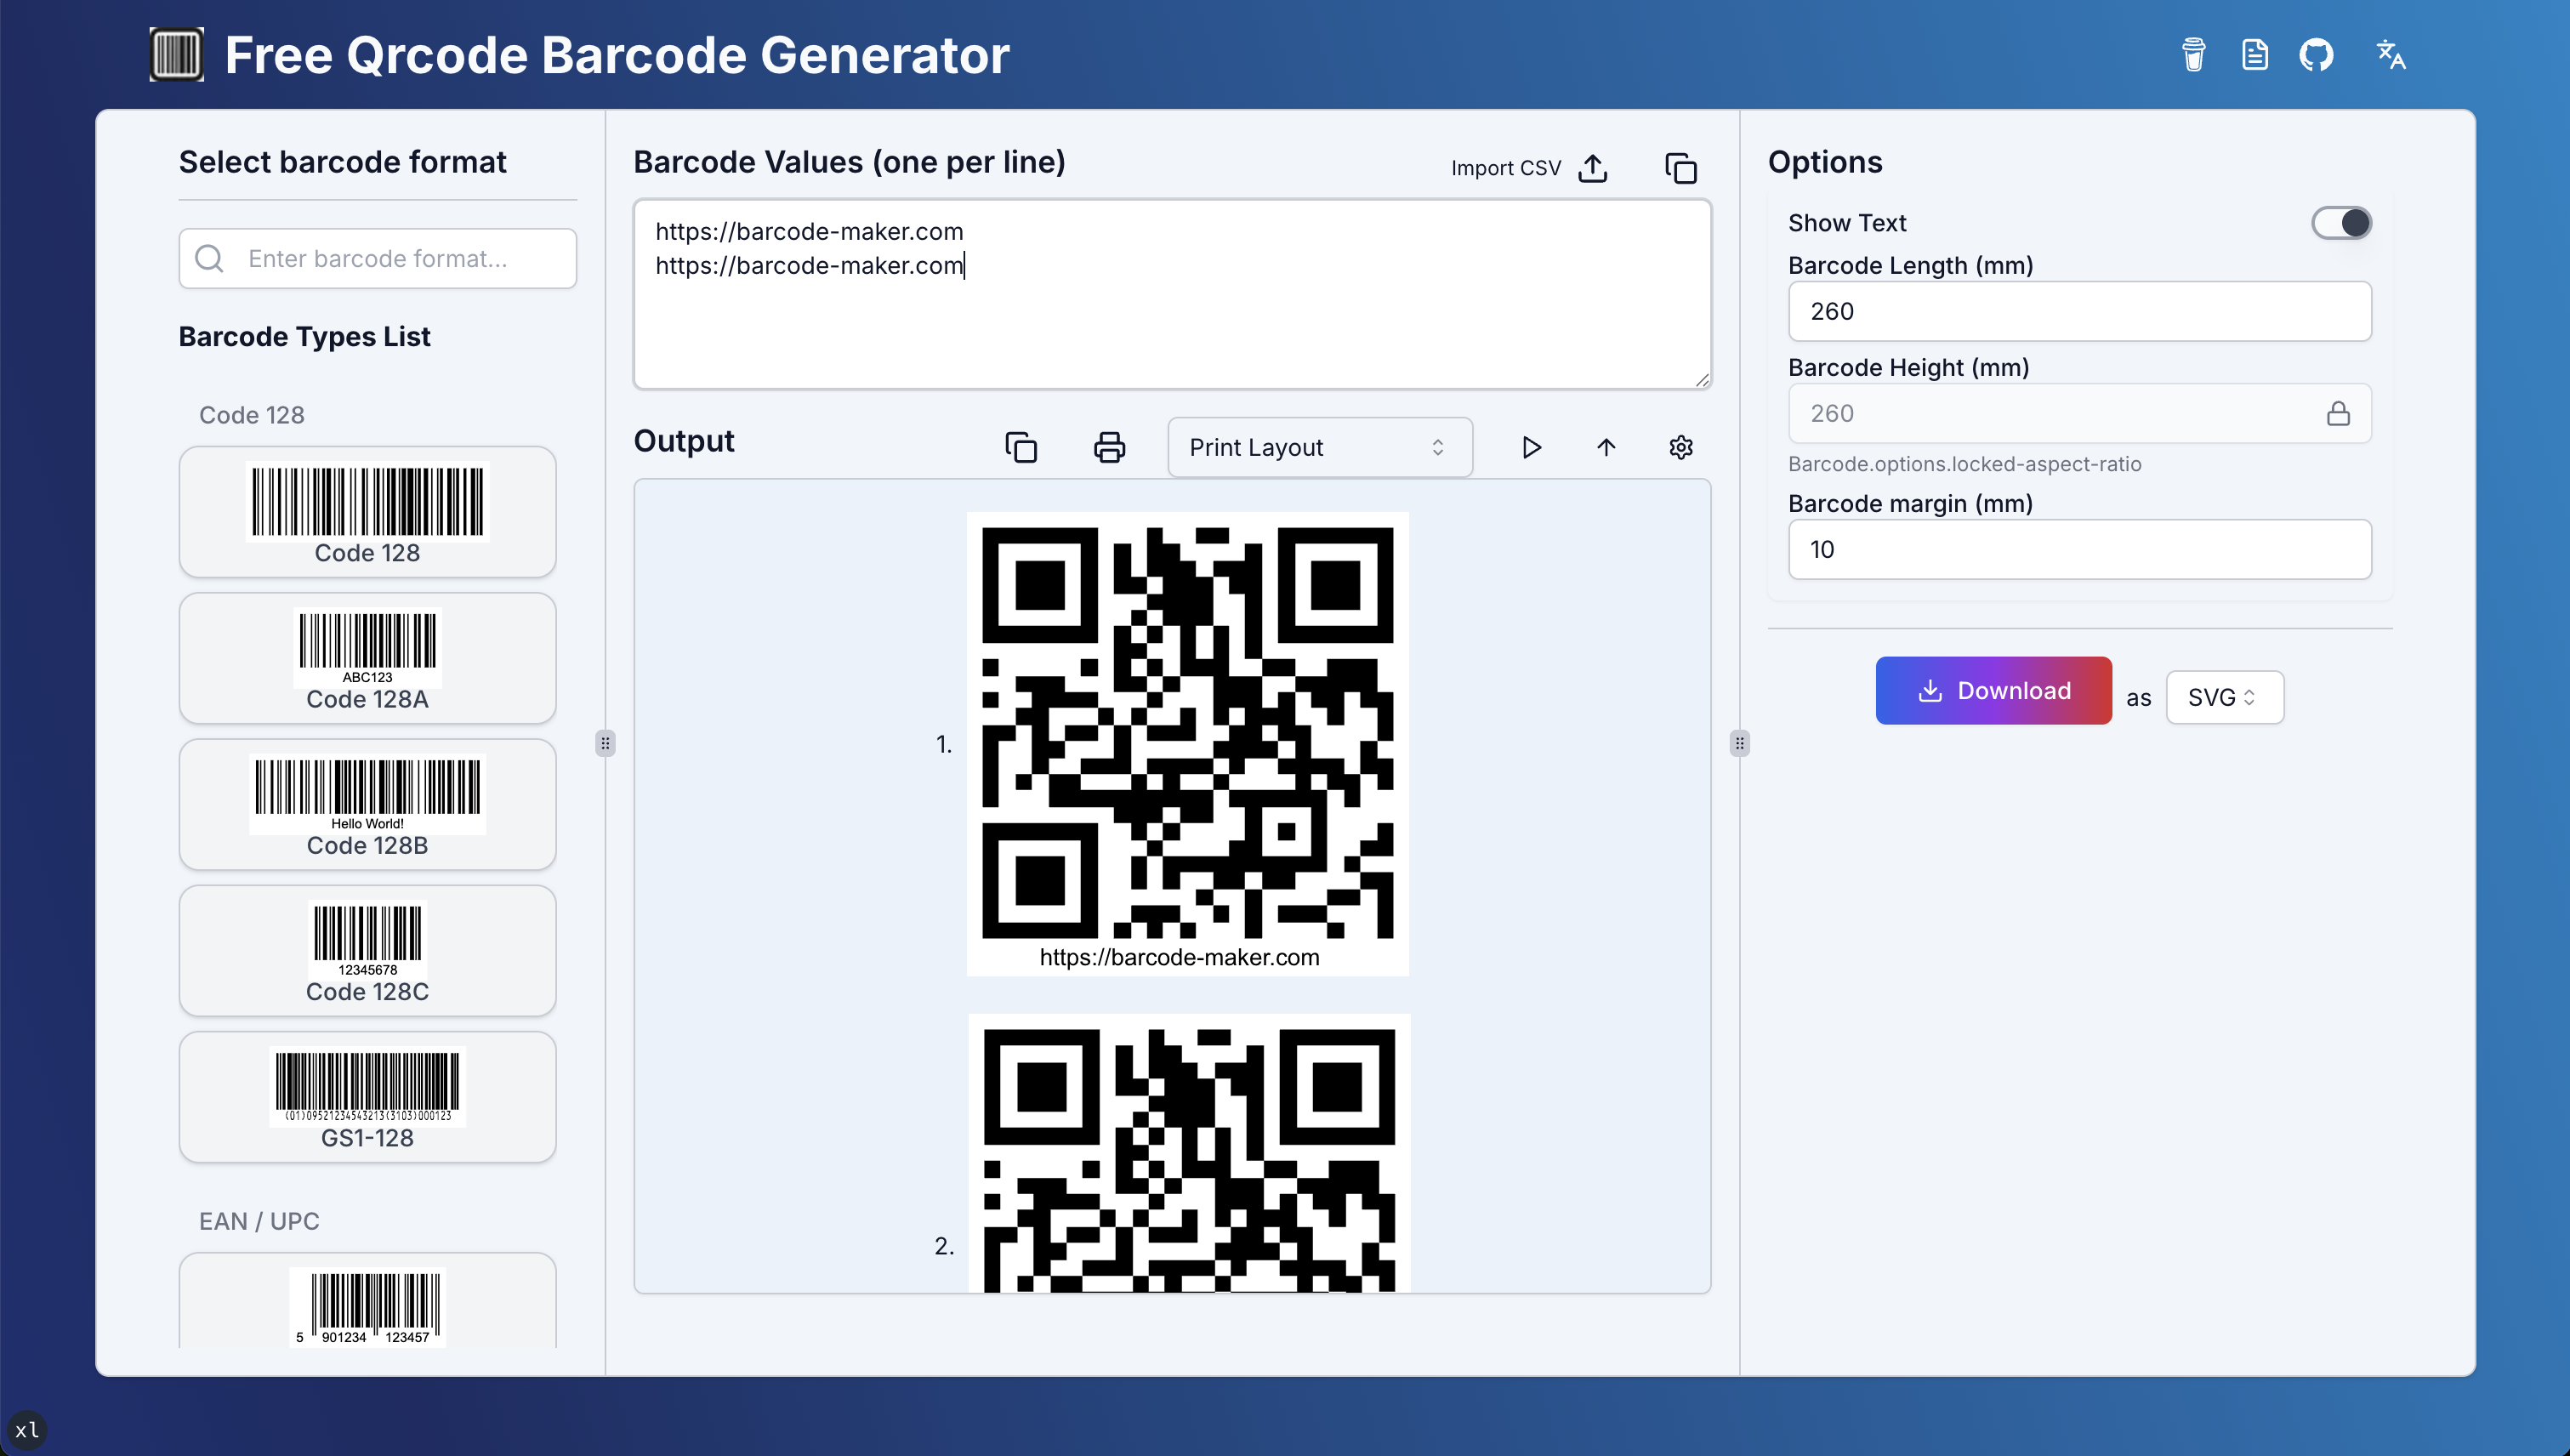Click the Code 128 section heading

click(x=252, y=415)
